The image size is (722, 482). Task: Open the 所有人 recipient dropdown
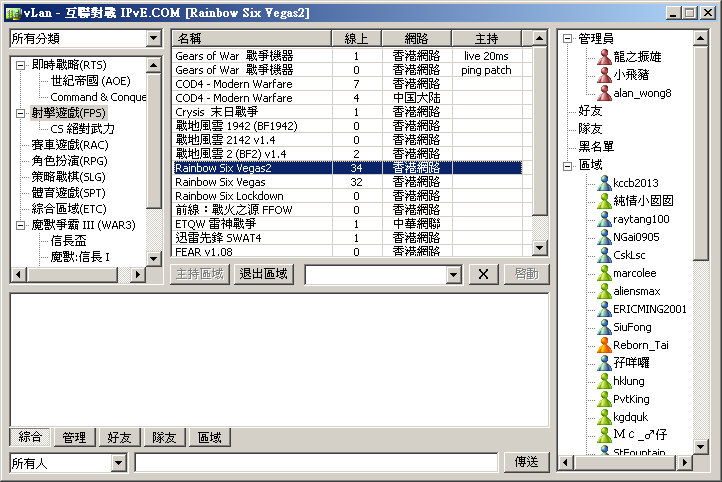[x=118, y=463]
